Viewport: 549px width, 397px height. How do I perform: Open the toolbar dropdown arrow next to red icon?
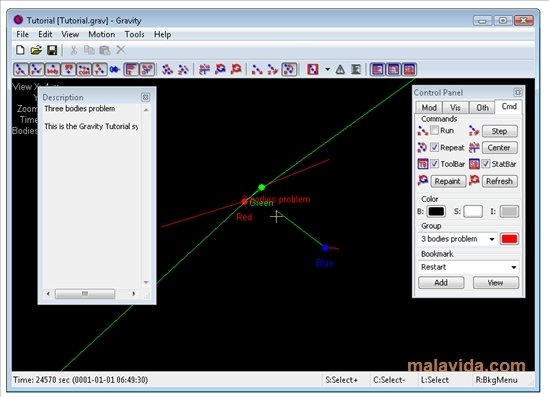click(327, 69)
